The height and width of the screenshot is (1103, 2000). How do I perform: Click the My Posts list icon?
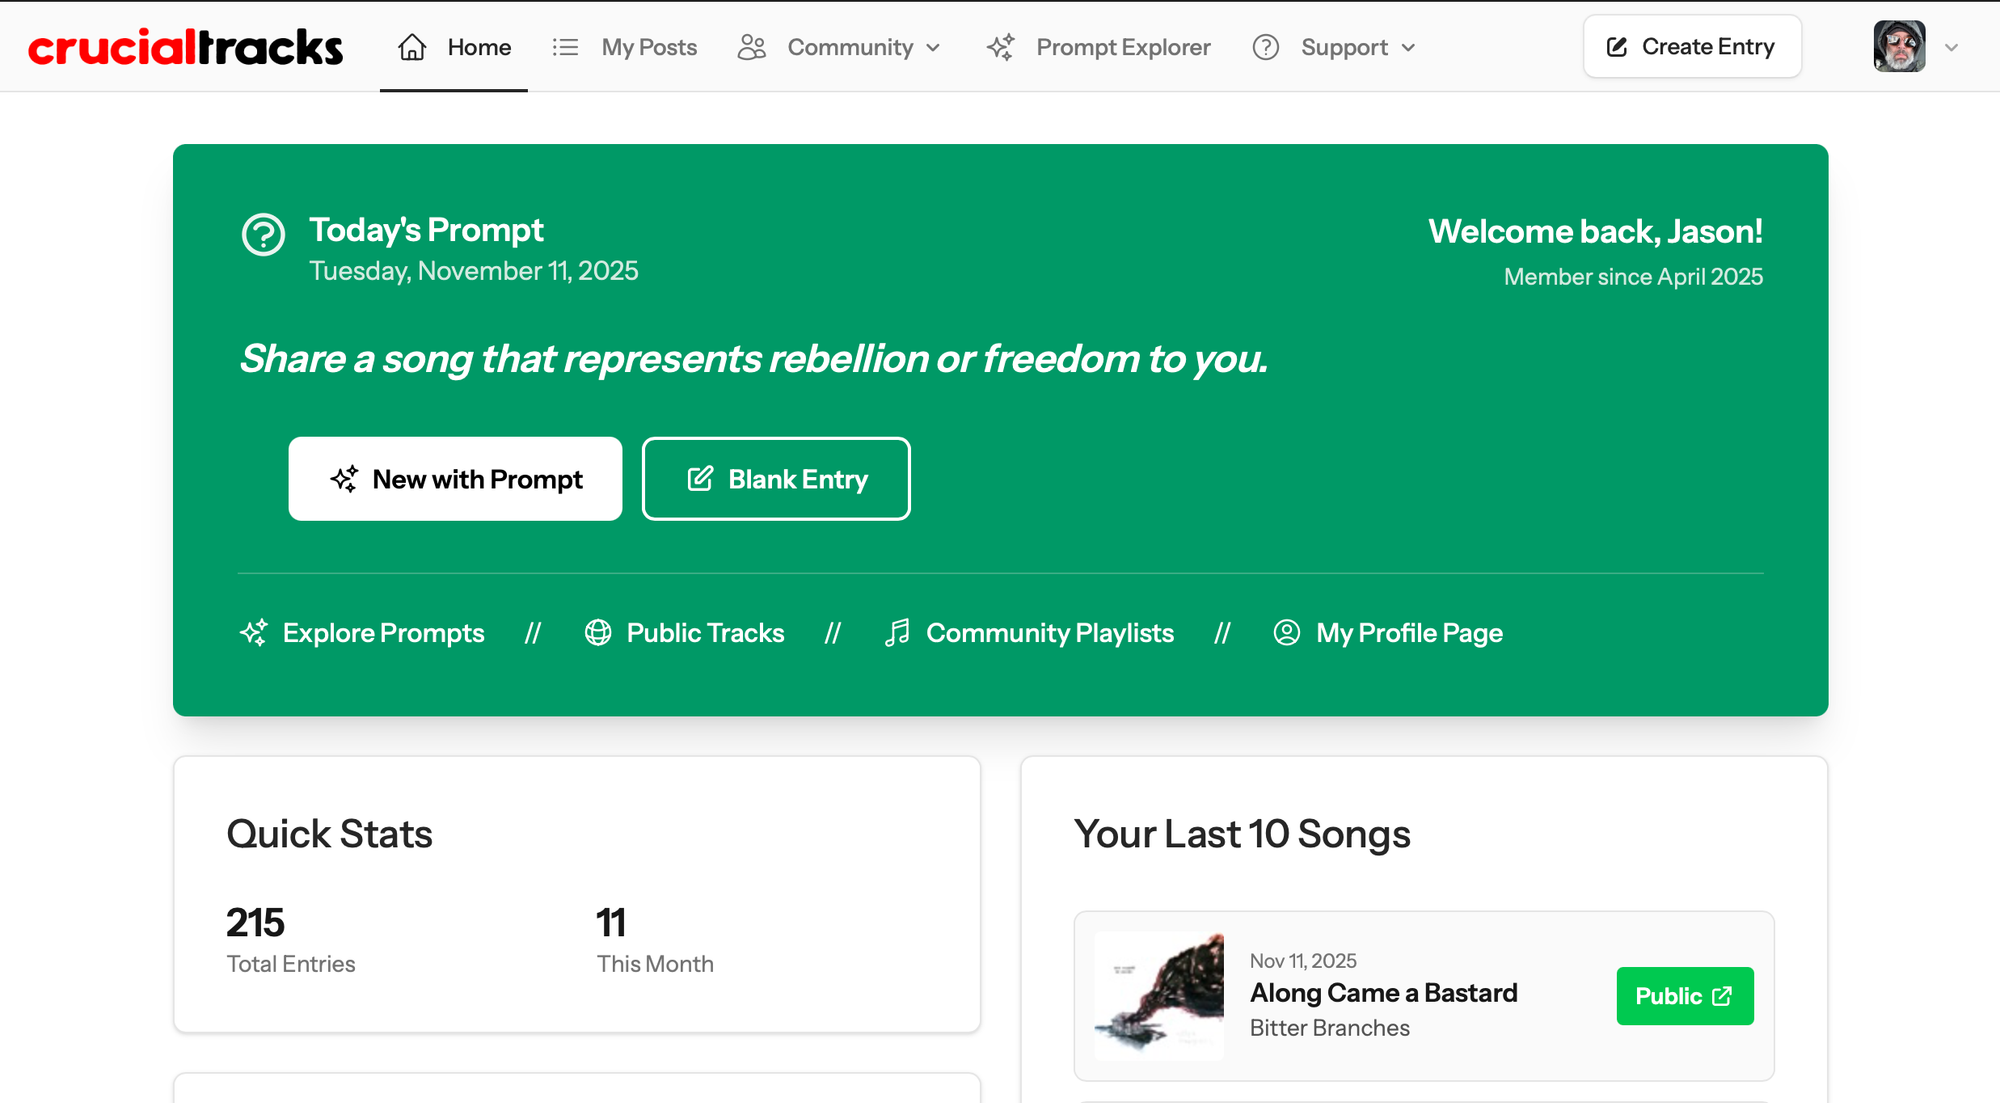(x=565, y=47)
